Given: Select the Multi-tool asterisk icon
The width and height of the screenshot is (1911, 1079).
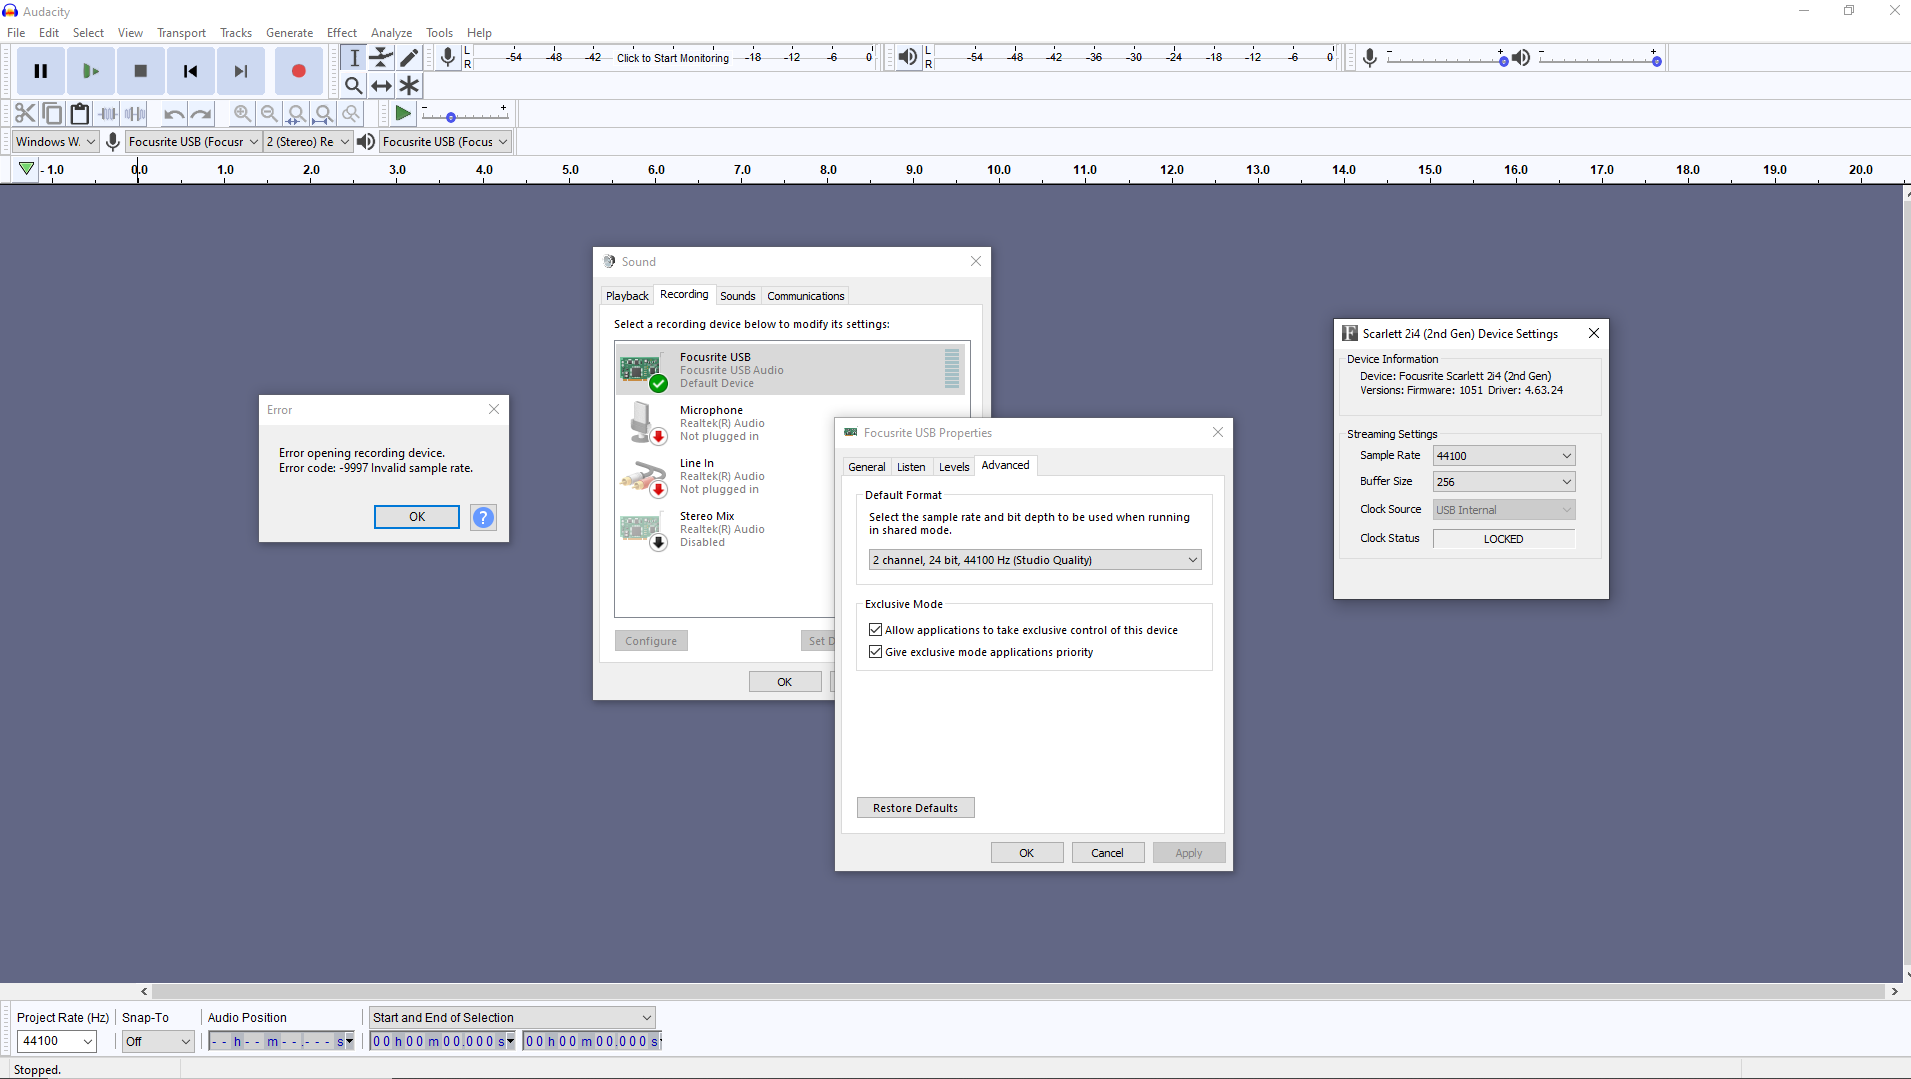Looking at the screenshot, I should click(410, 86).
